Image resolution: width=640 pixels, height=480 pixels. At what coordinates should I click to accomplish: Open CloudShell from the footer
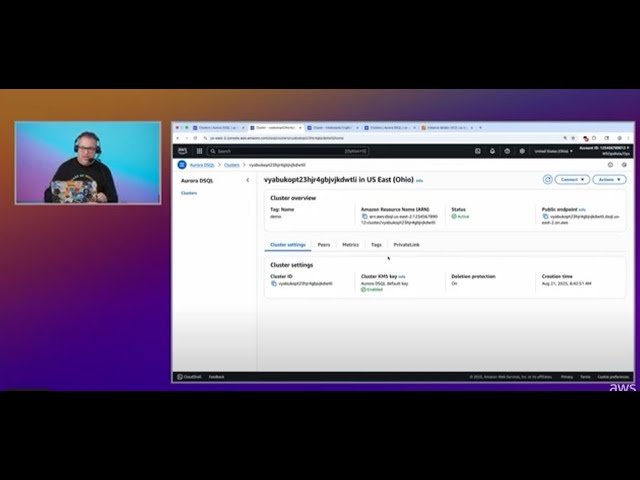189,377
